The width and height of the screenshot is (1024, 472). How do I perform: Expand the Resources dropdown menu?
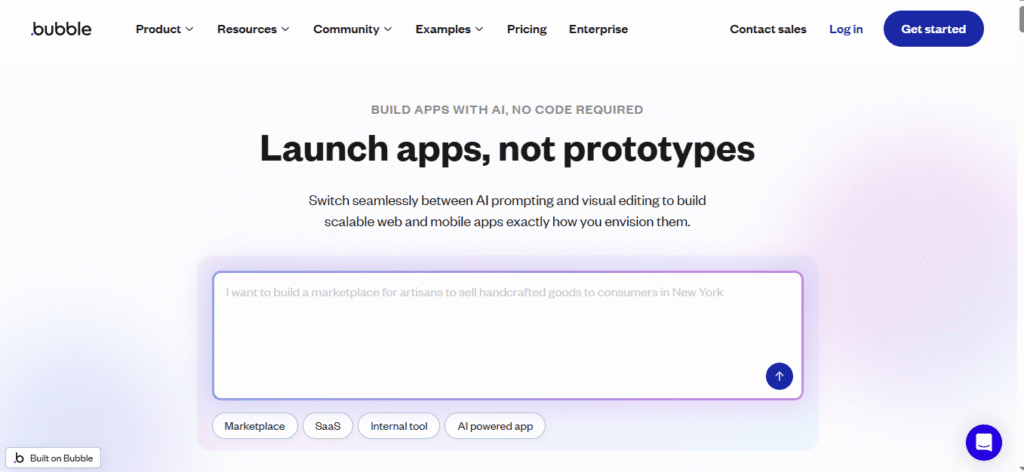(x=253, y=29)
